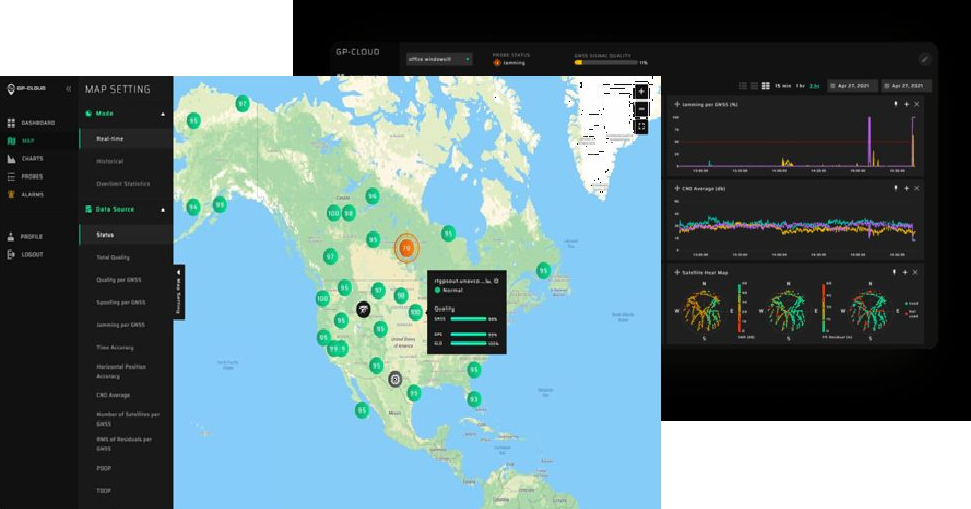Zoom out on the map
This screenshot has height=509, width=971.
click(x=641, y=109)
